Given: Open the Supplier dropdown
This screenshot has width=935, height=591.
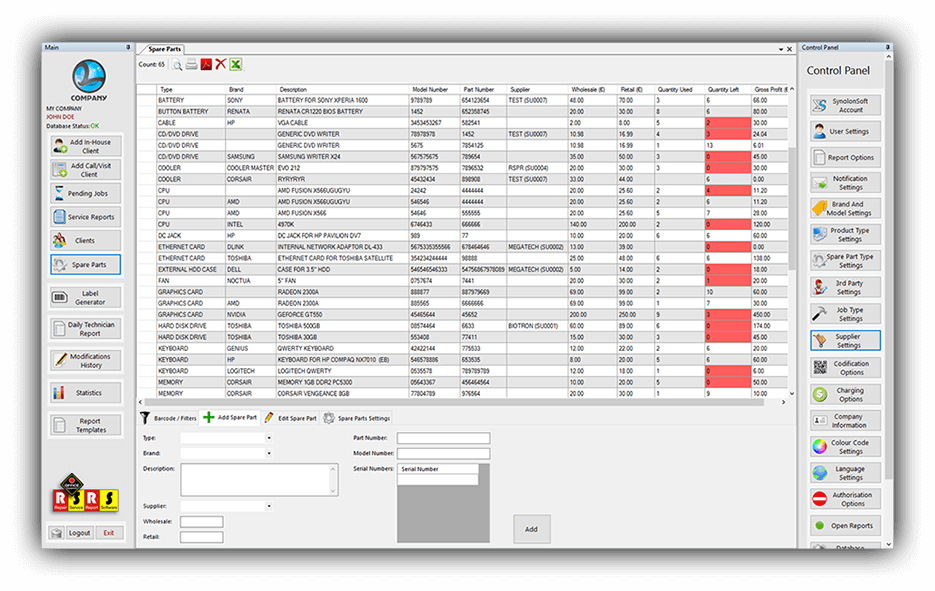Looking at the screenshot, I should [x=268, y=505].
